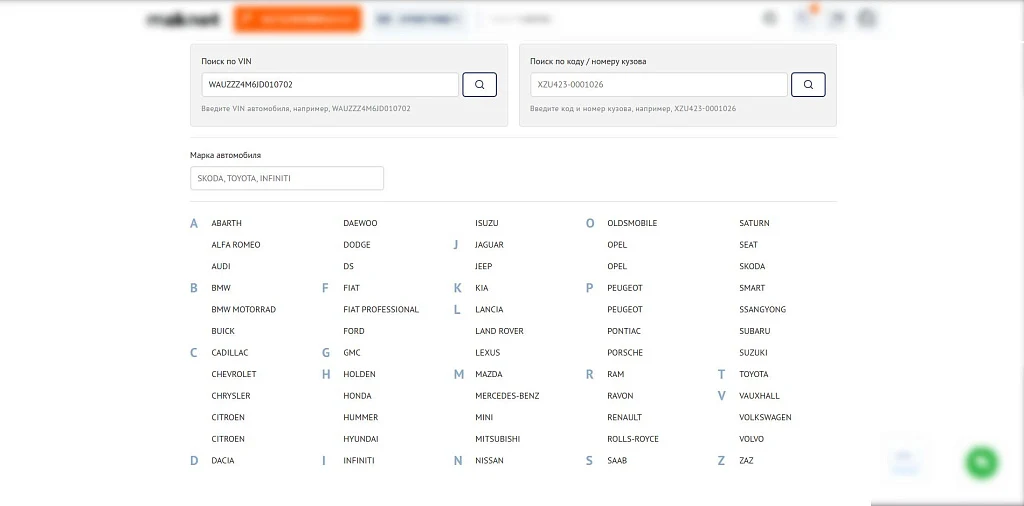This screenshot has height=506, width=1024.
Task: Select the PONTIAC brand
Action: [624, 331]
